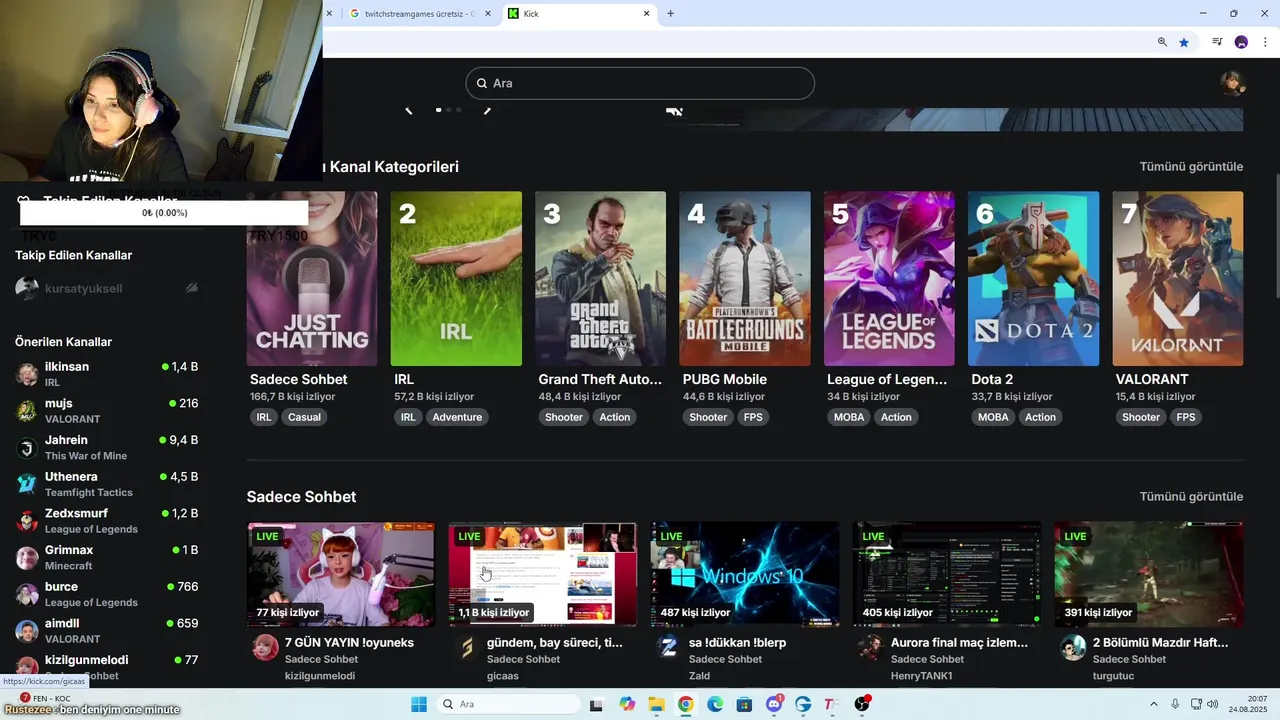
Task: Open turgutuc Mazdır stream thumbnail
Action: [x=1149, y=574]
